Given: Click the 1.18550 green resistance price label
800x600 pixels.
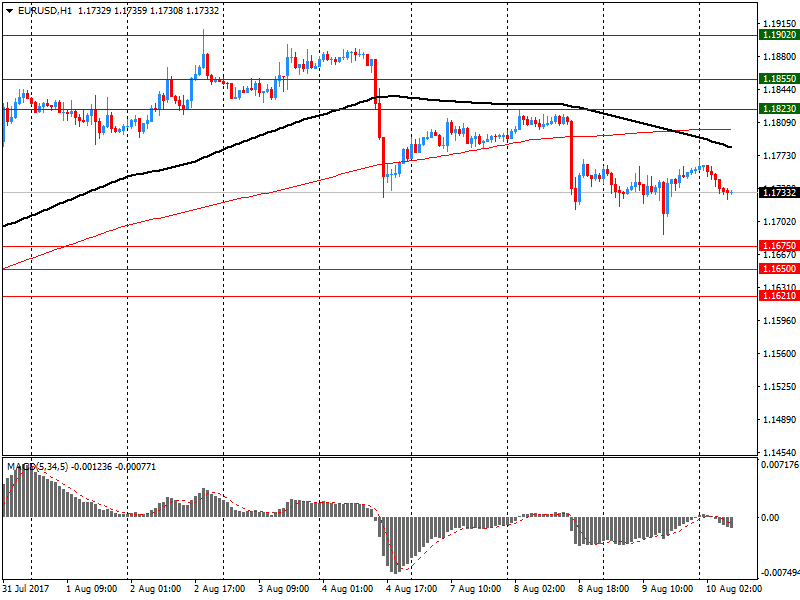Looking at the screenshot, I should coord(779,79).
